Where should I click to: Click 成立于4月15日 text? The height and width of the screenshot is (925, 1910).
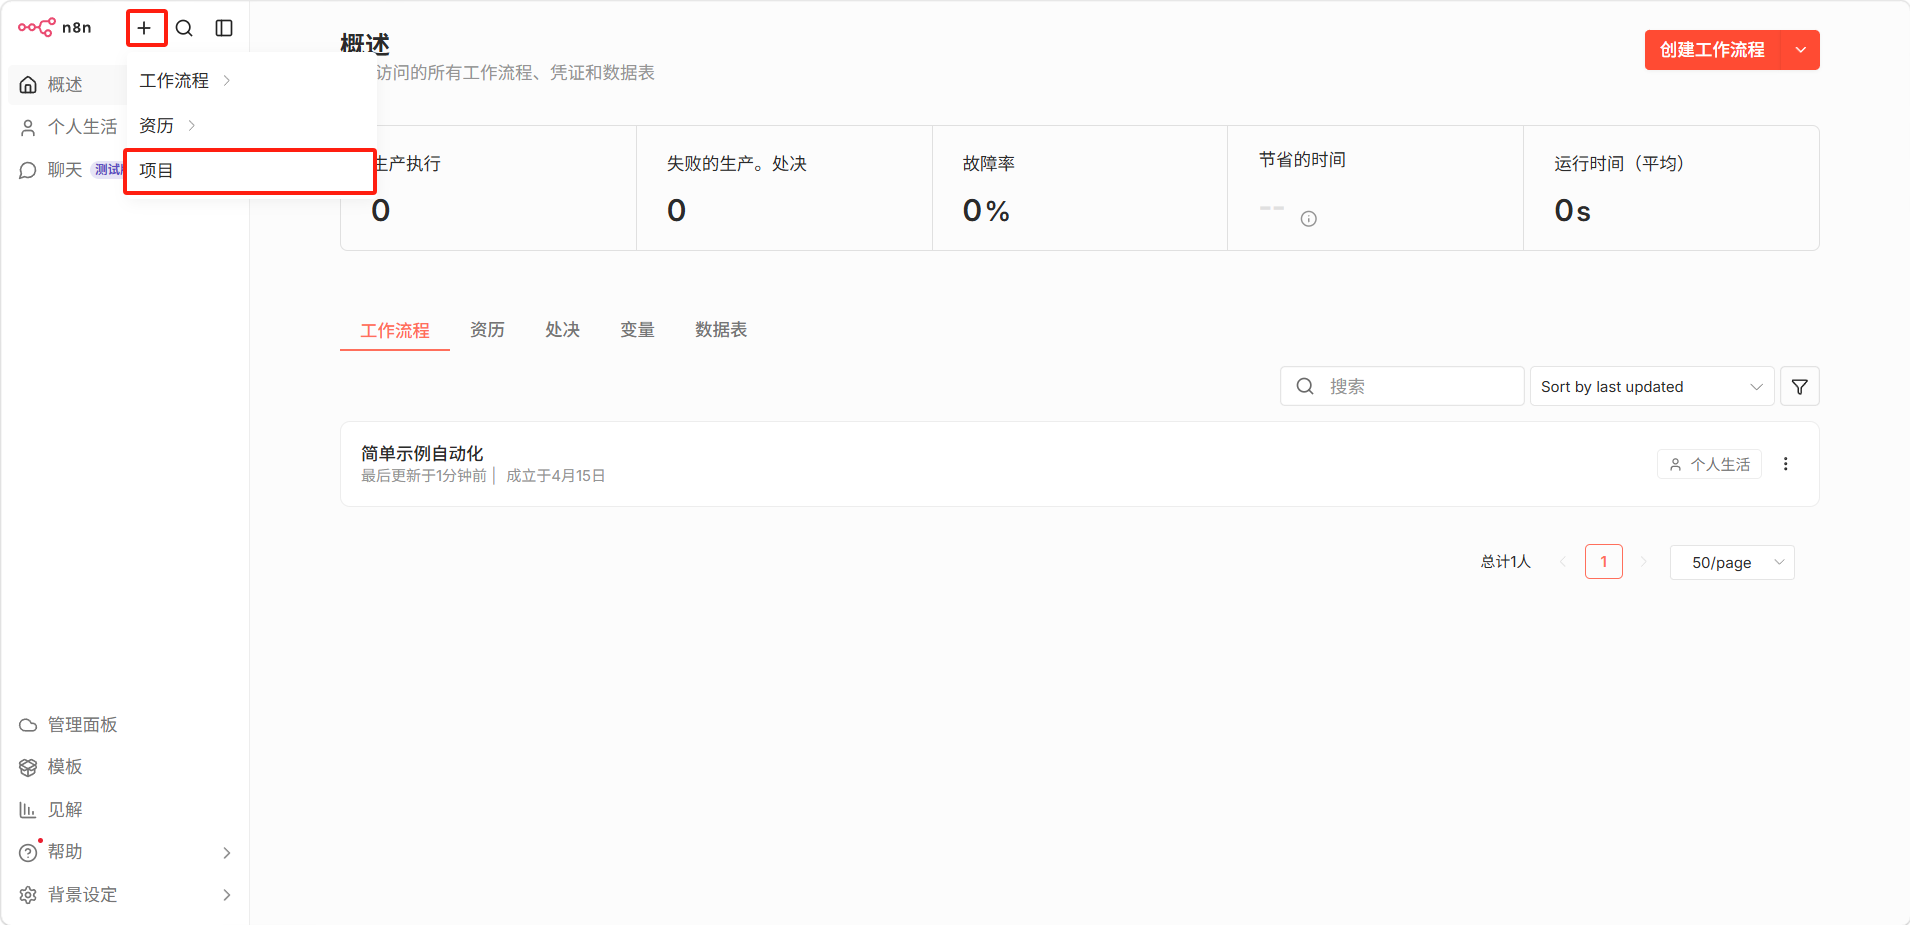tap(556, 476)
